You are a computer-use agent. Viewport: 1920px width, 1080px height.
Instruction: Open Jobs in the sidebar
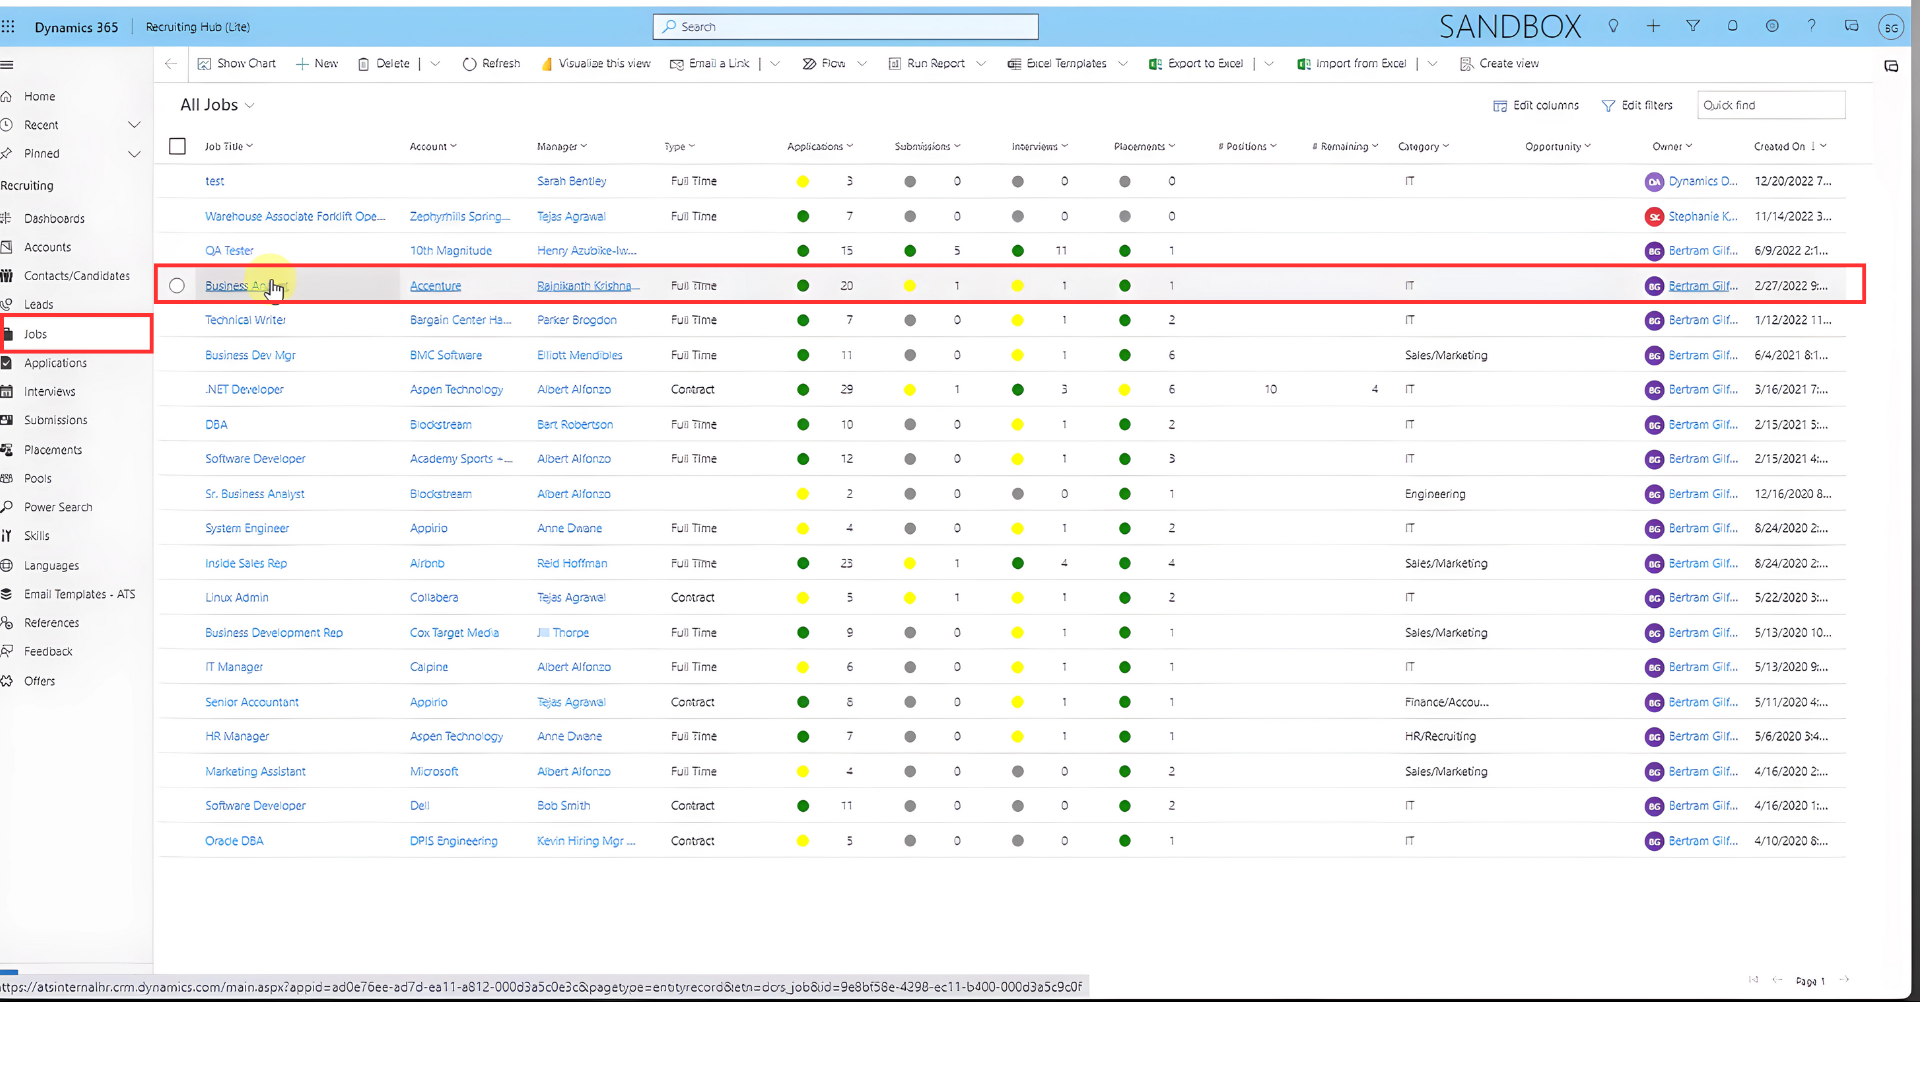point(36,335)
